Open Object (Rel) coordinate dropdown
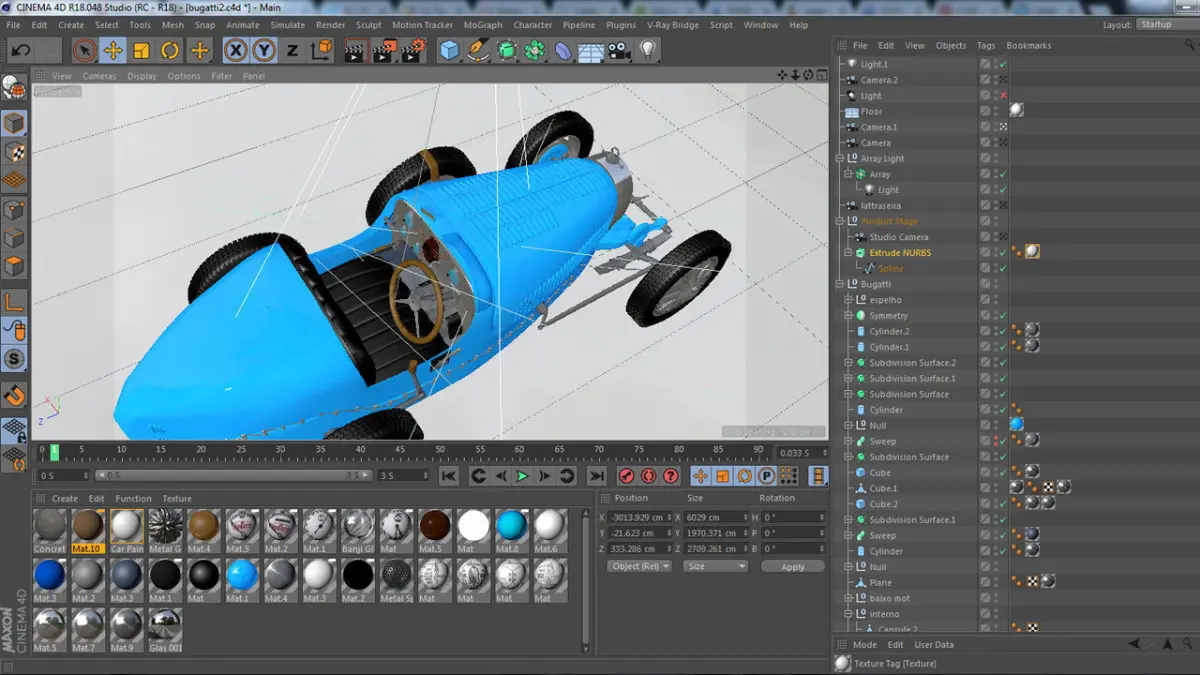The height and width of the screenshot is (675, 1200). click(x=639, y=566)
